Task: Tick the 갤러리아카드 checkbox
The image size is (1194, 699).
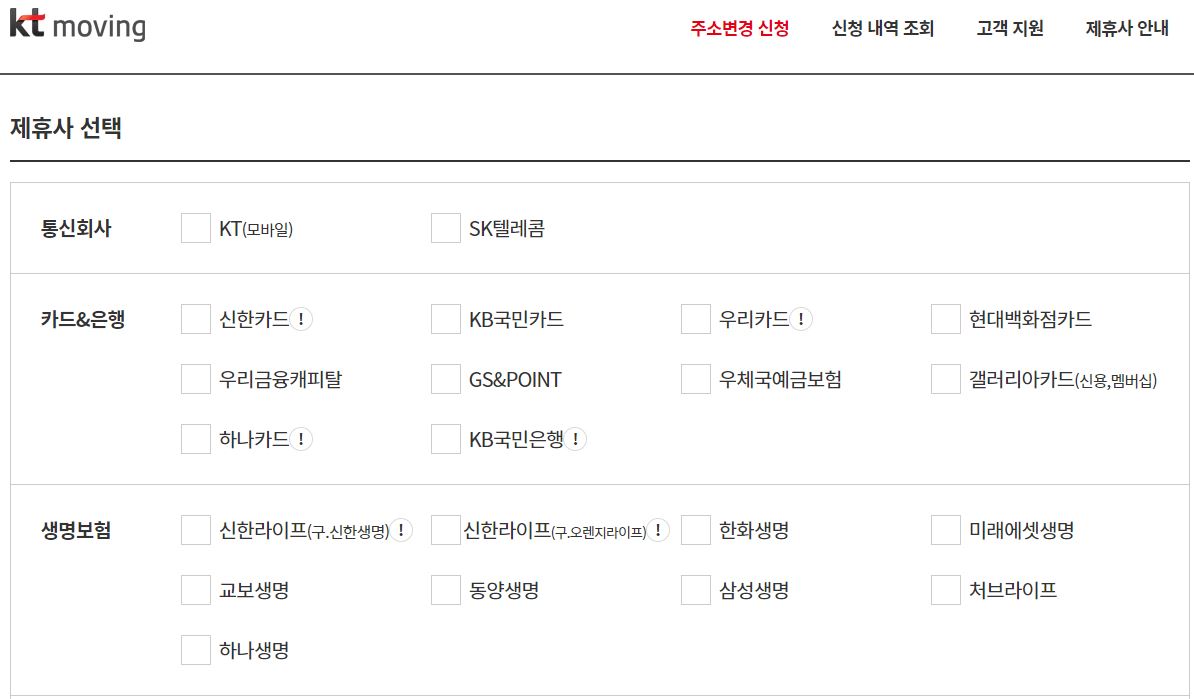Action: 945,379
